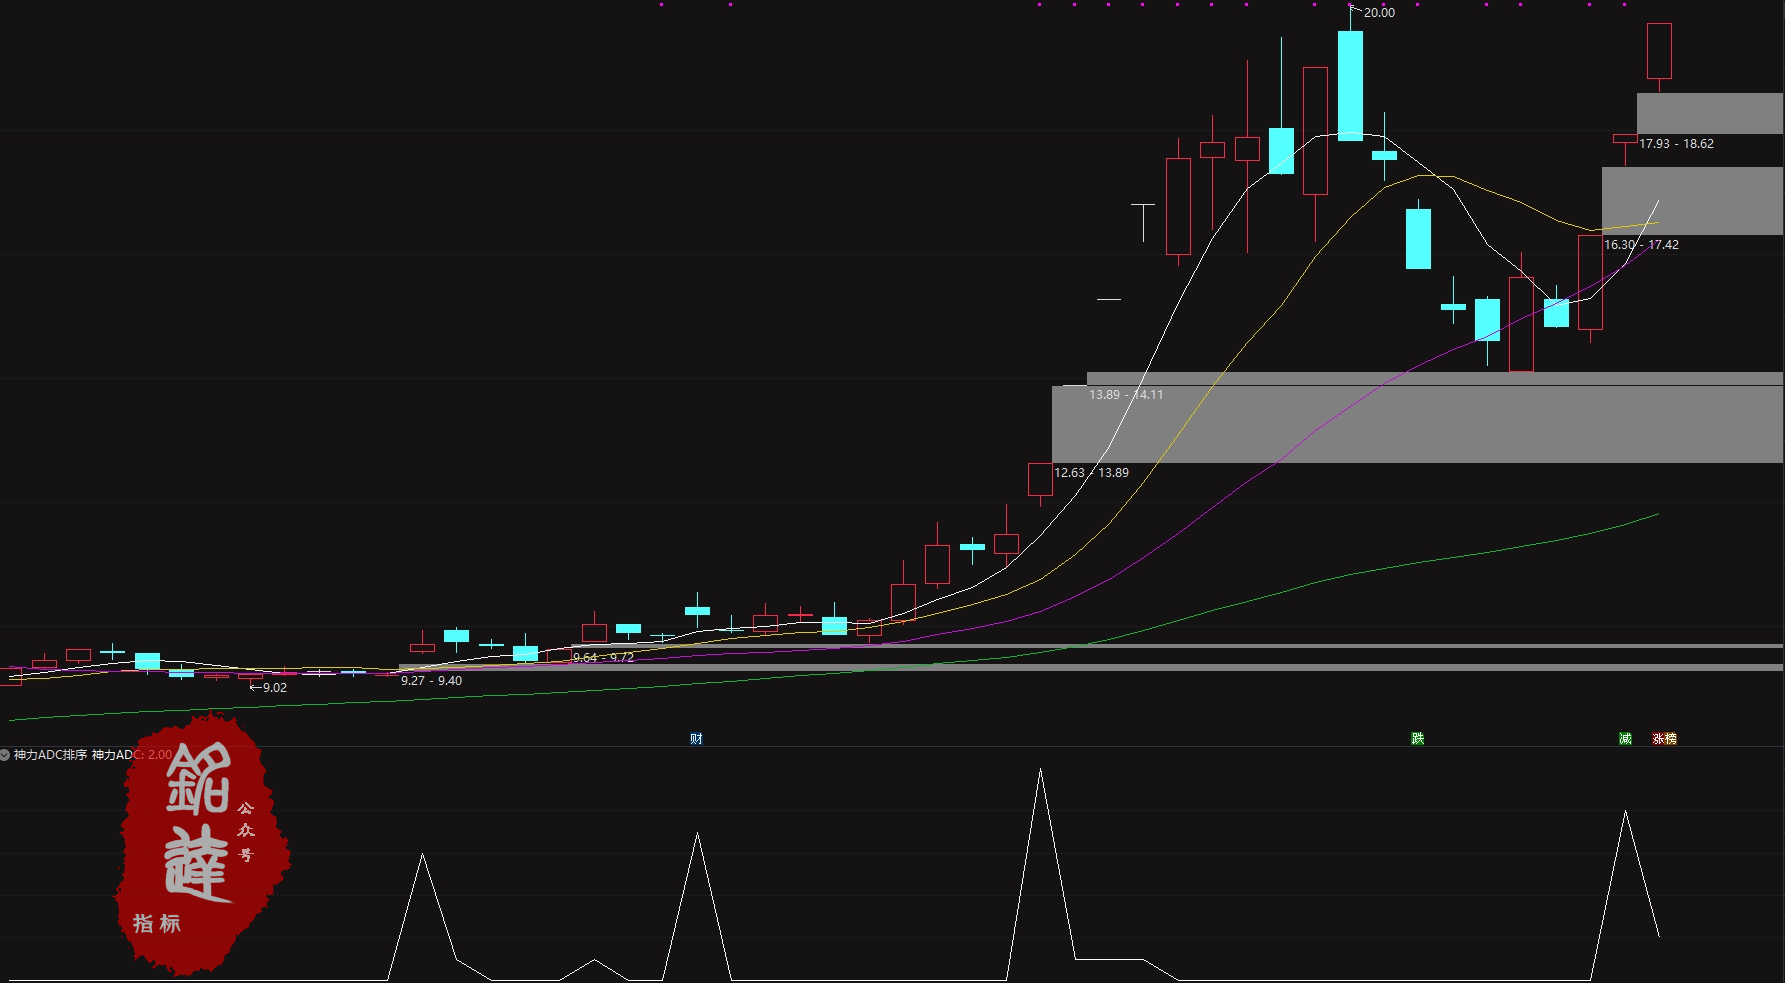Click the cyan candle under the 20.00 label
1785x983 pixels.
tap(1350, 85)
